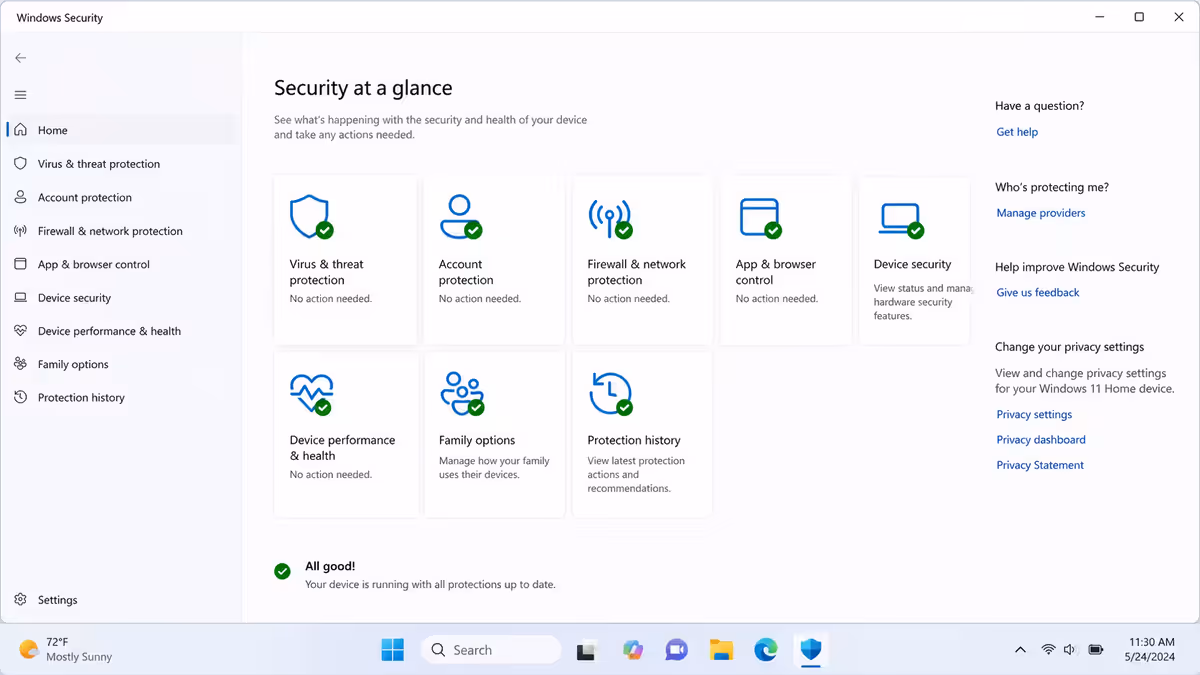Click 'Device performance & health' card title
The image size is (1200, 675).
click(342, 448)
